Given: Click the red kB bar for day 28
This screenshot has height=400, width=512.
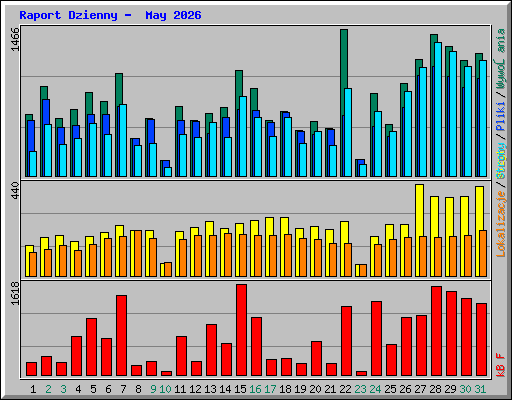Looking at the screenshot, I should (436, 331).
